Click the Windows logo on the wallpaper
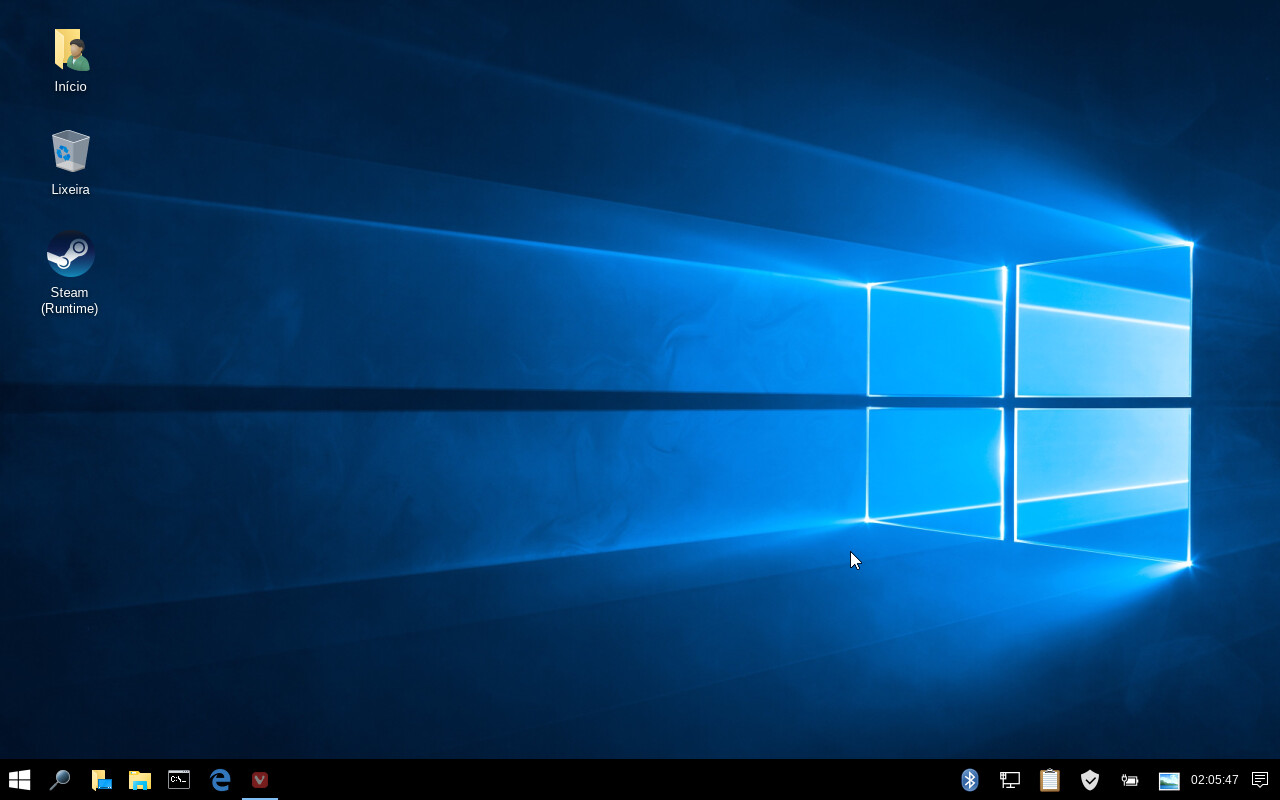The width and height of the screenshot is (1280, 800). (1030, 402)
